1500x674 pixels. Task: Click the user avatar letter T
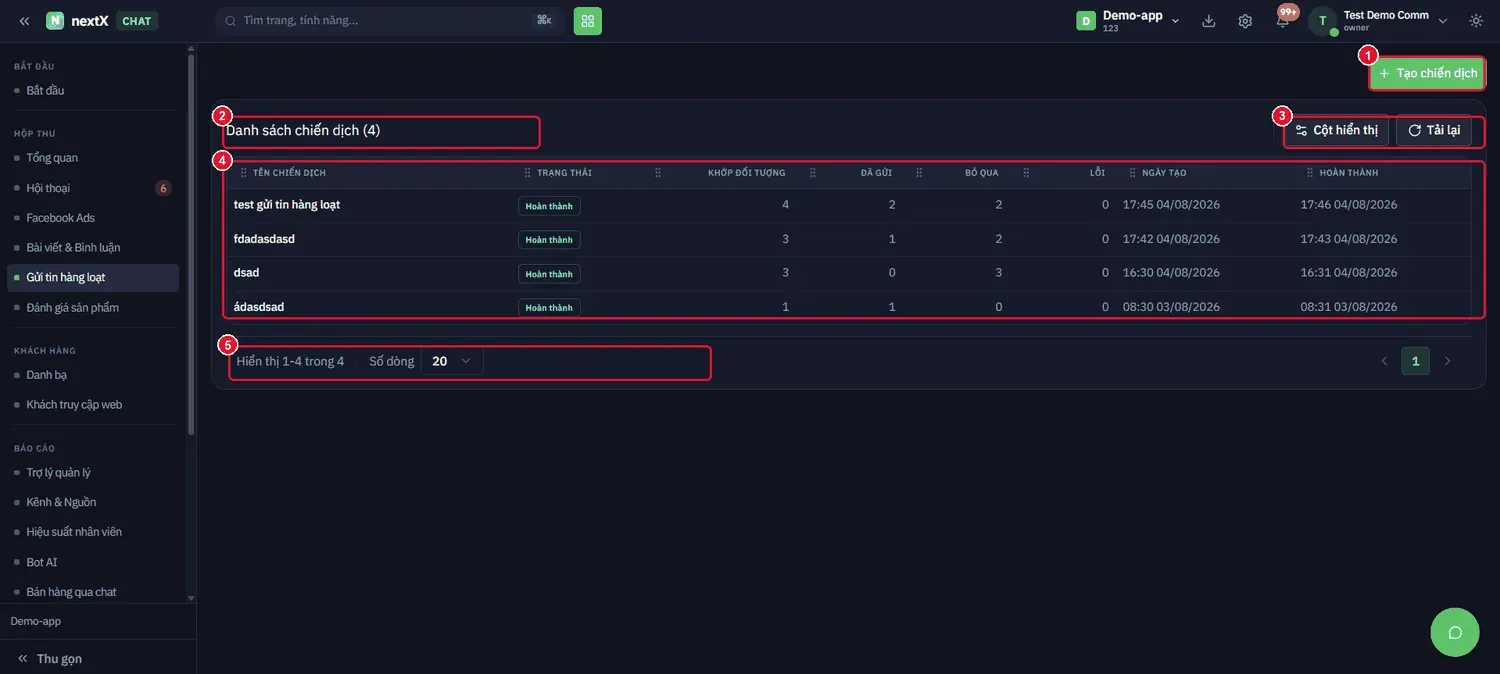tap(1323, 21)
